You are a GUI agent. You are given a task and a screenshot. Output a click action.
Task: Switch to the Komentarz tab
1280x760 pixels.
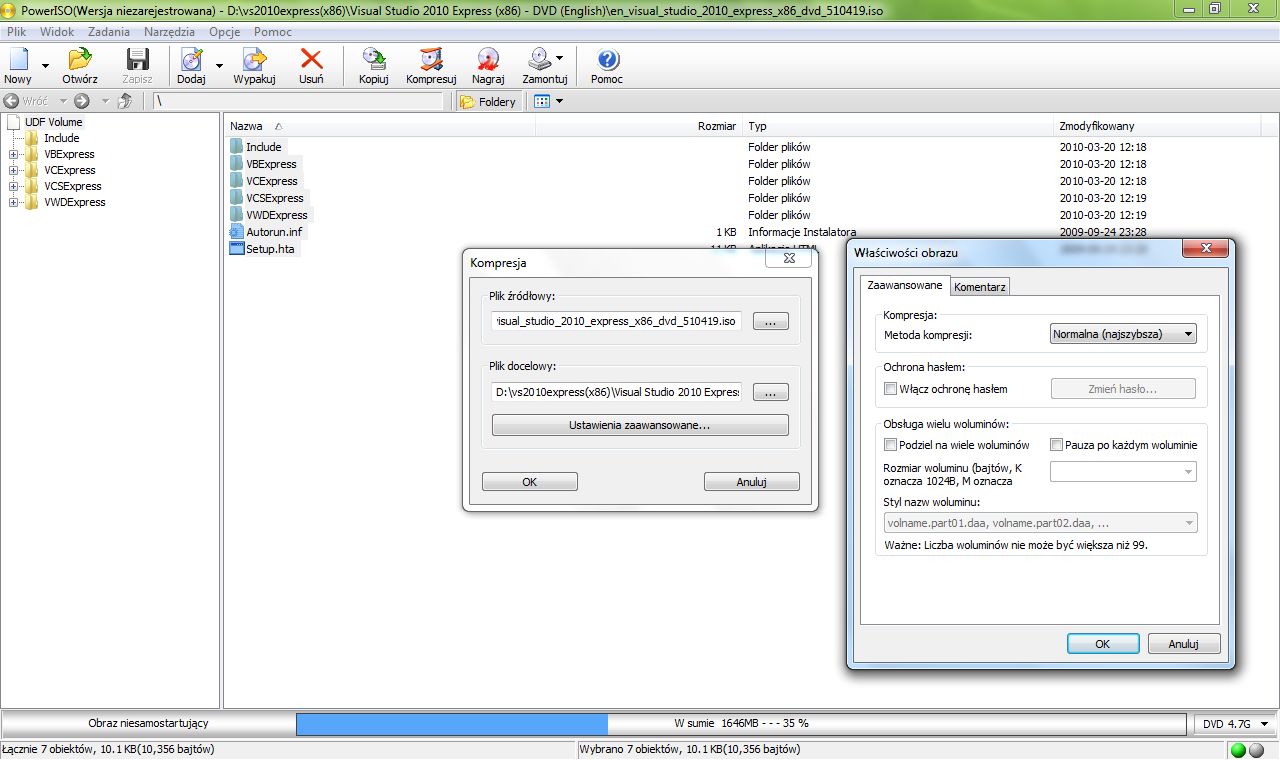pos(980,286)
